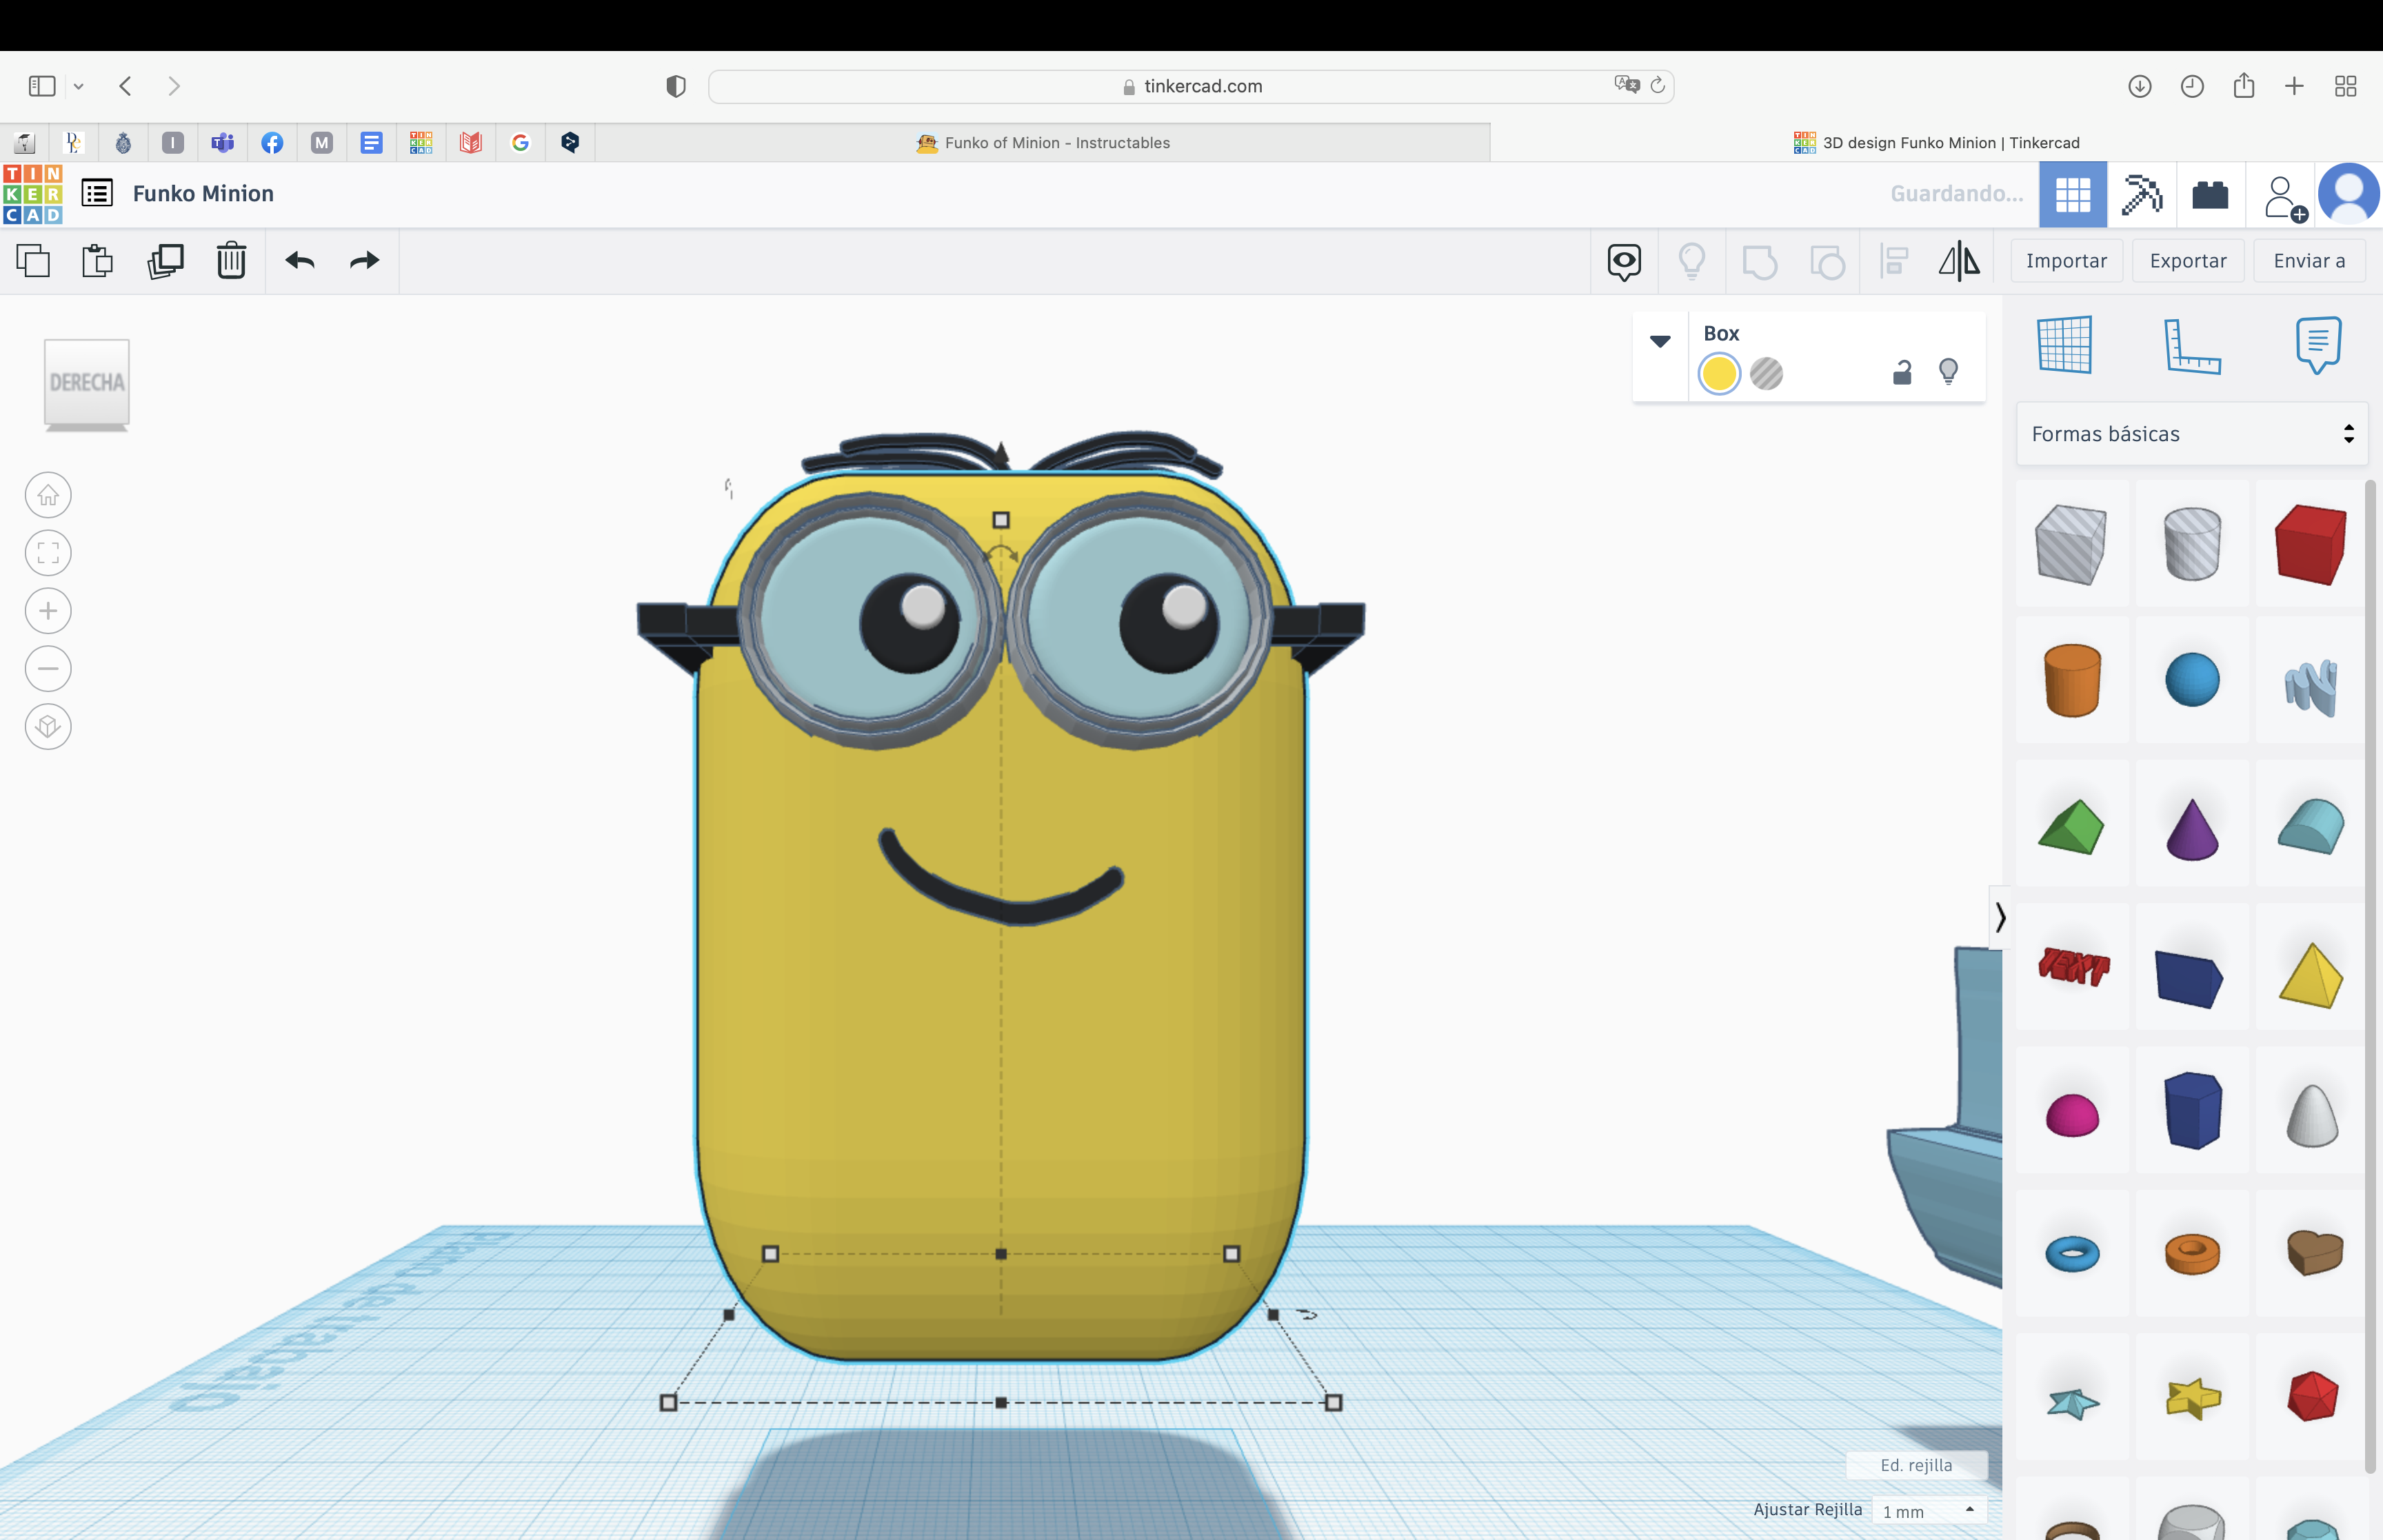Click the Ed. rejilla button
This screenshot has height=1540, width=2383.
point(1916,1465)
